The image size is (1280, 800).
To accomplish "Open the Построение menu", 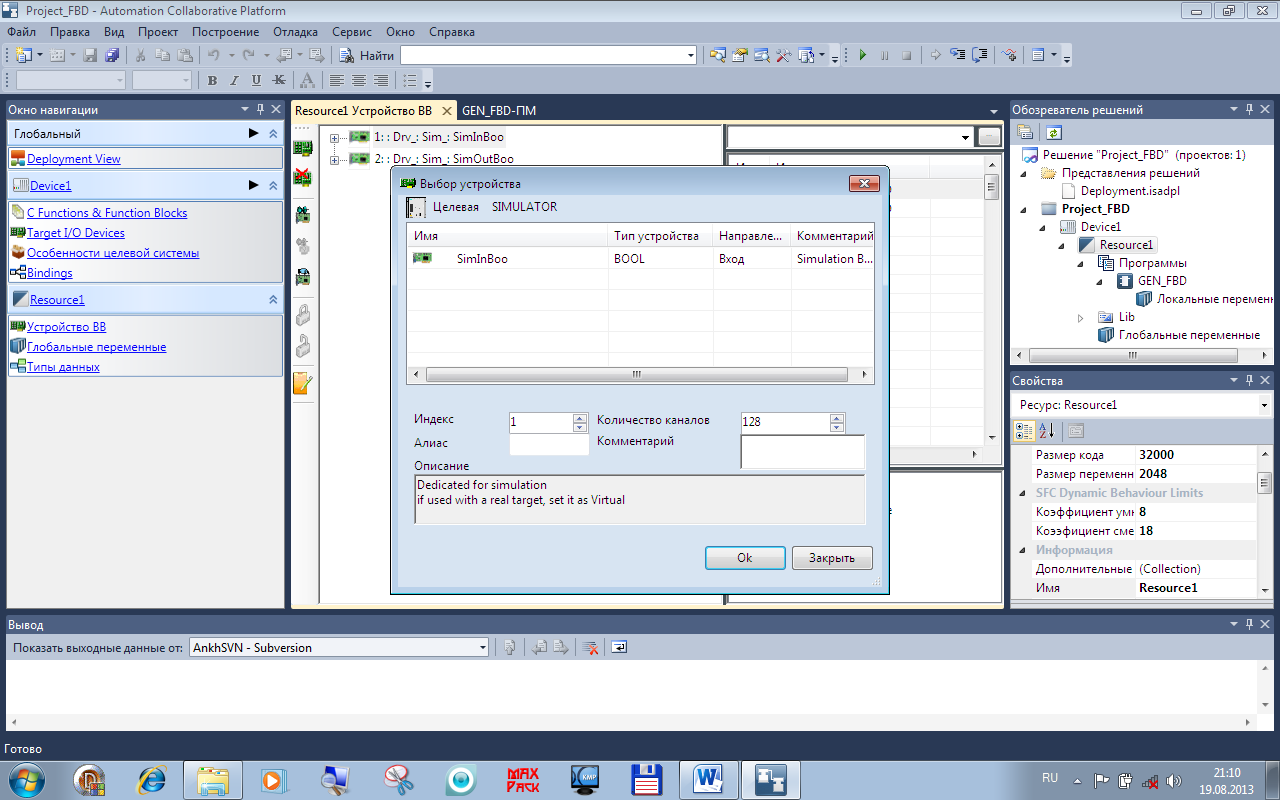I will coord(225,32).
